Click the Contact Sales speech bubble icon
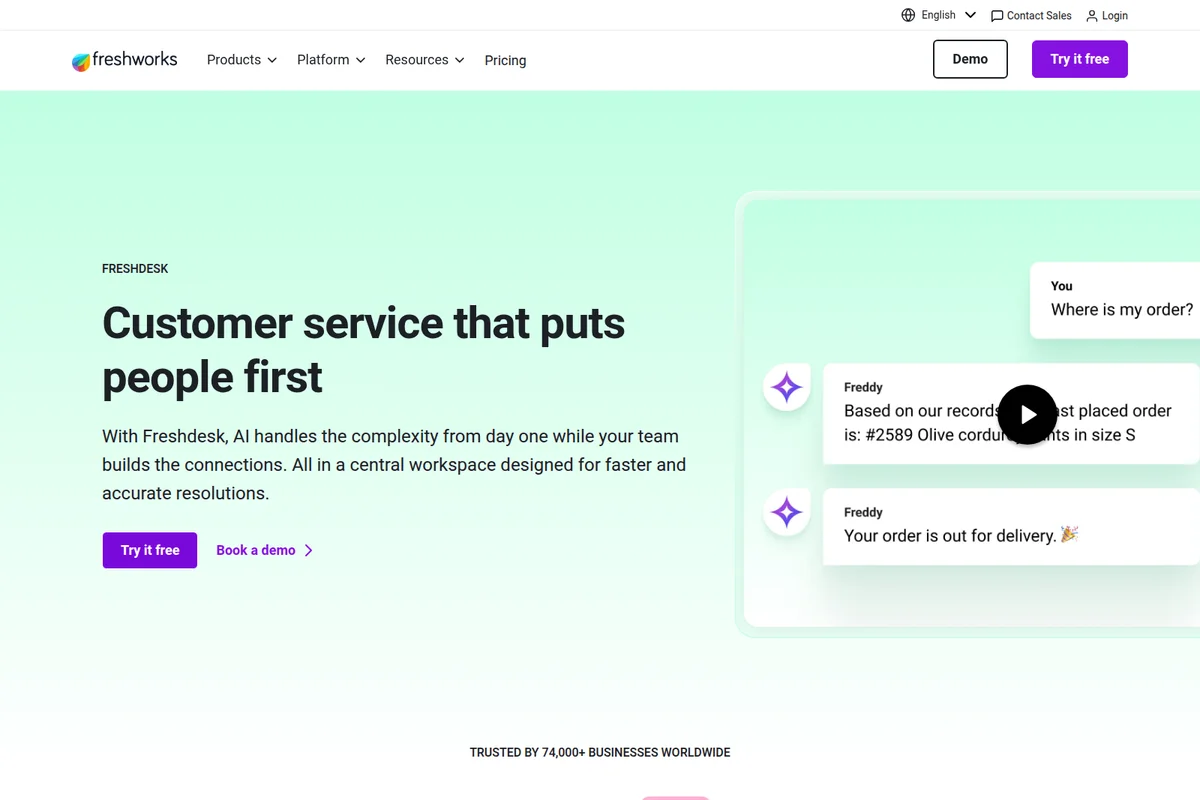This screenshot has height=800, width=1200. [997, 15]
